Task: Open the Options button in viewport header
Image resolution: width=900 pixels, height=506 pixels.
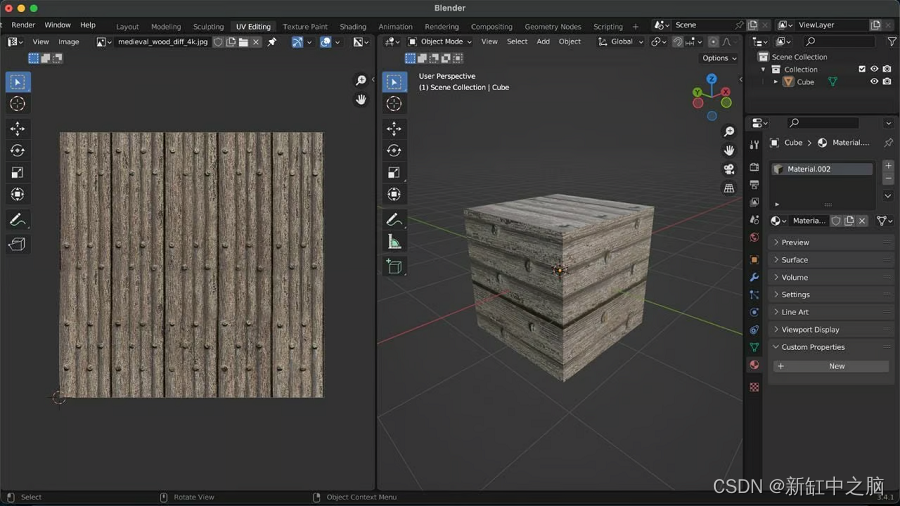Action: pyautogui.click(x=719, y=58)
